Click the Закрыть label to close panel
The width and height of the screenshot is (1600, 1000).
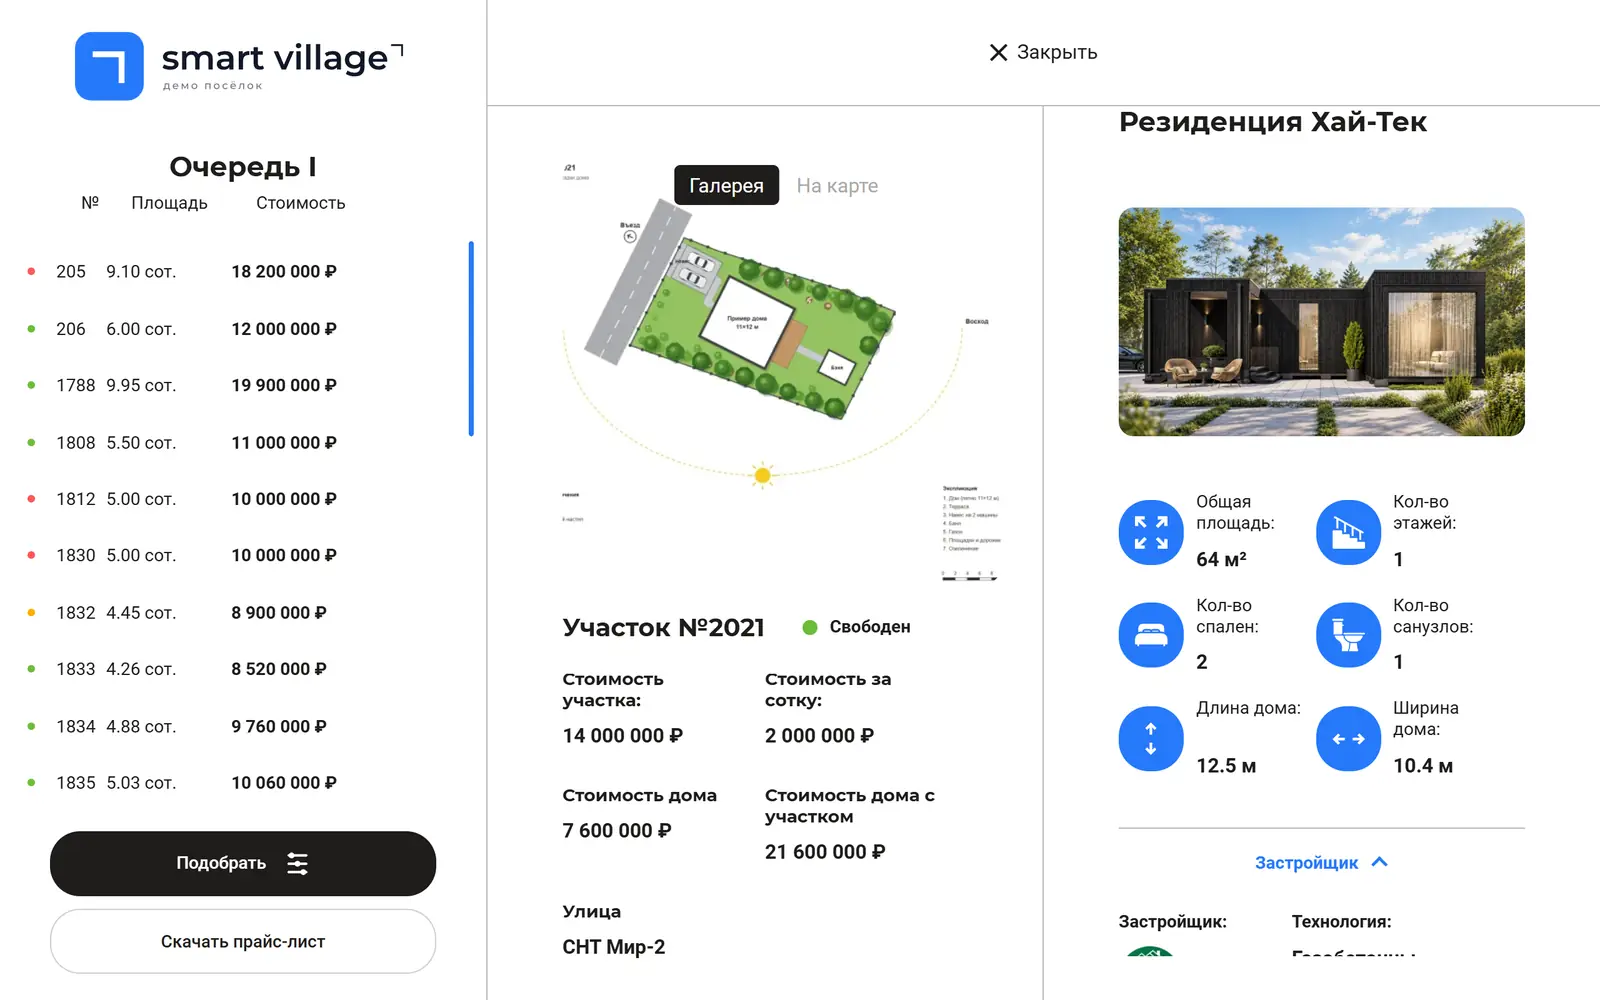click(x=1057, y=52)
